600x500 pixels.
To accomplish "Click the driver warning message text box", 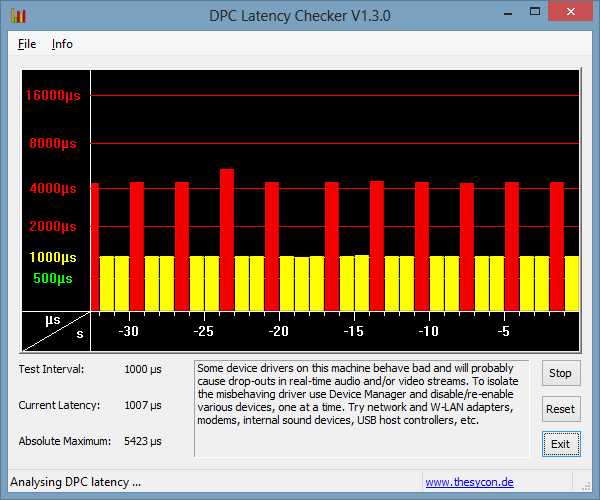I will [x=362, y=409].
